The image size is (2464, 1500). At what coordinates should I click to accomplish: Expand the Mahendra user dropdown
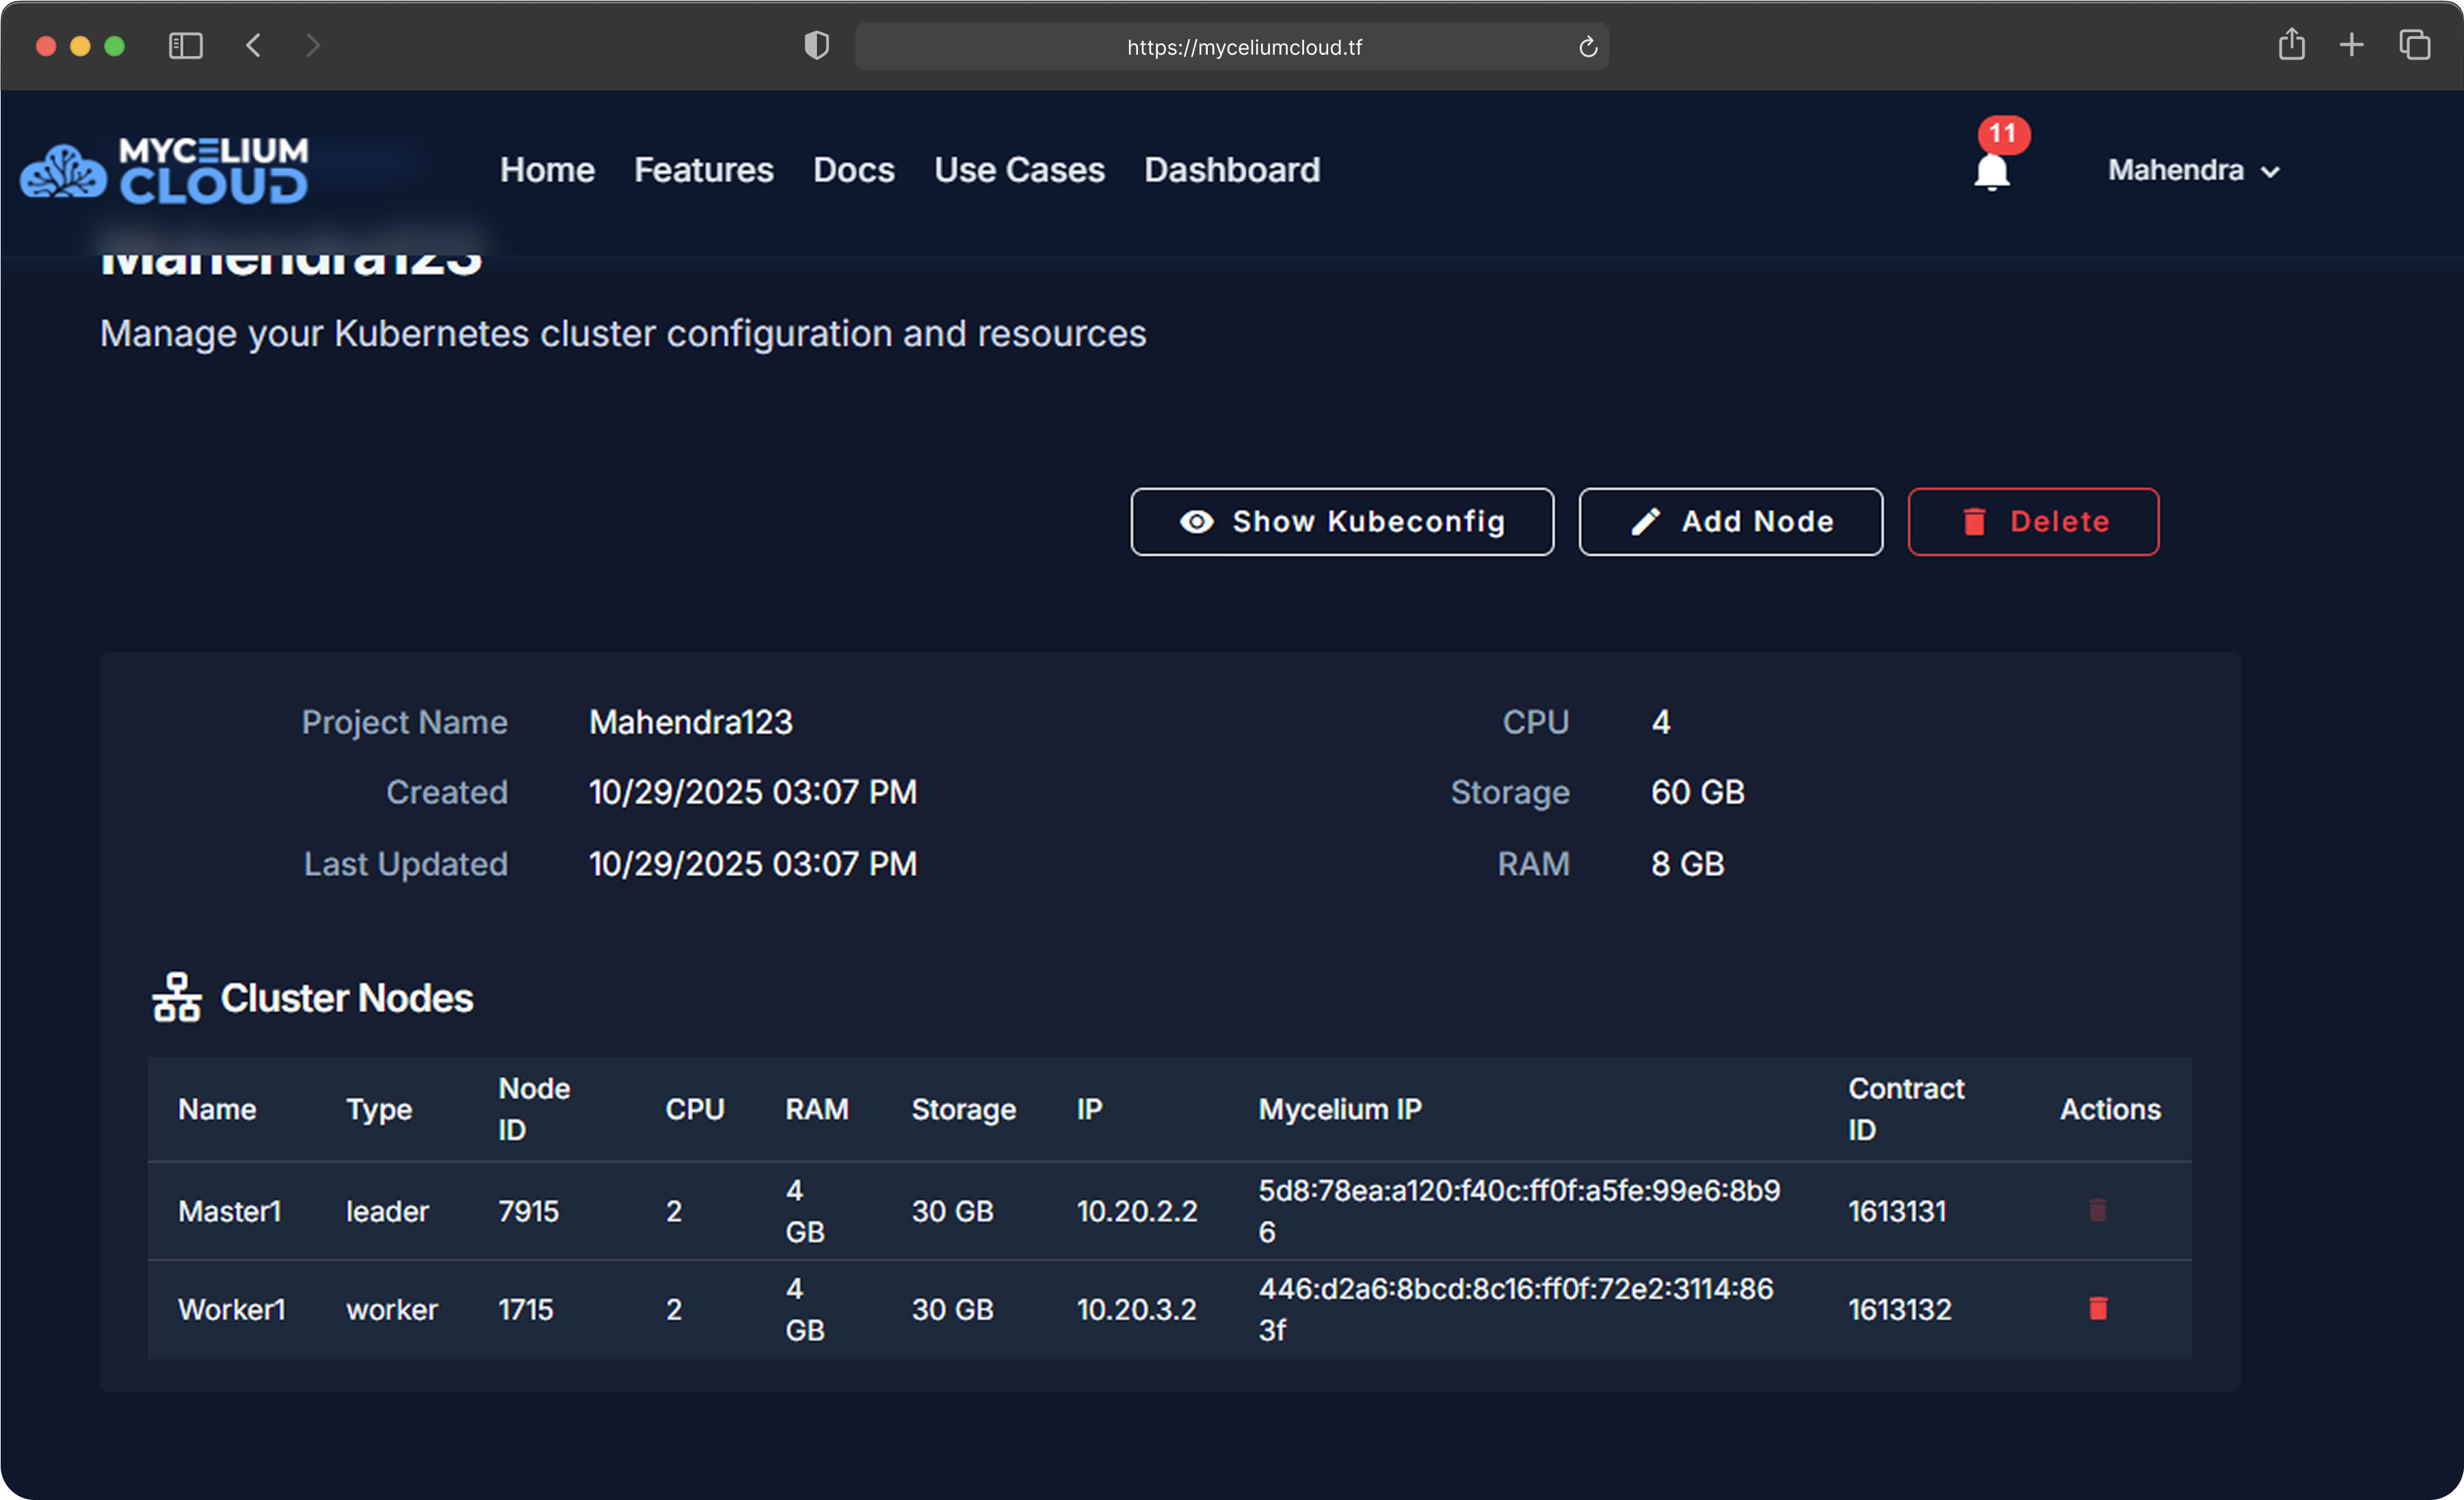pos(2194,171)
